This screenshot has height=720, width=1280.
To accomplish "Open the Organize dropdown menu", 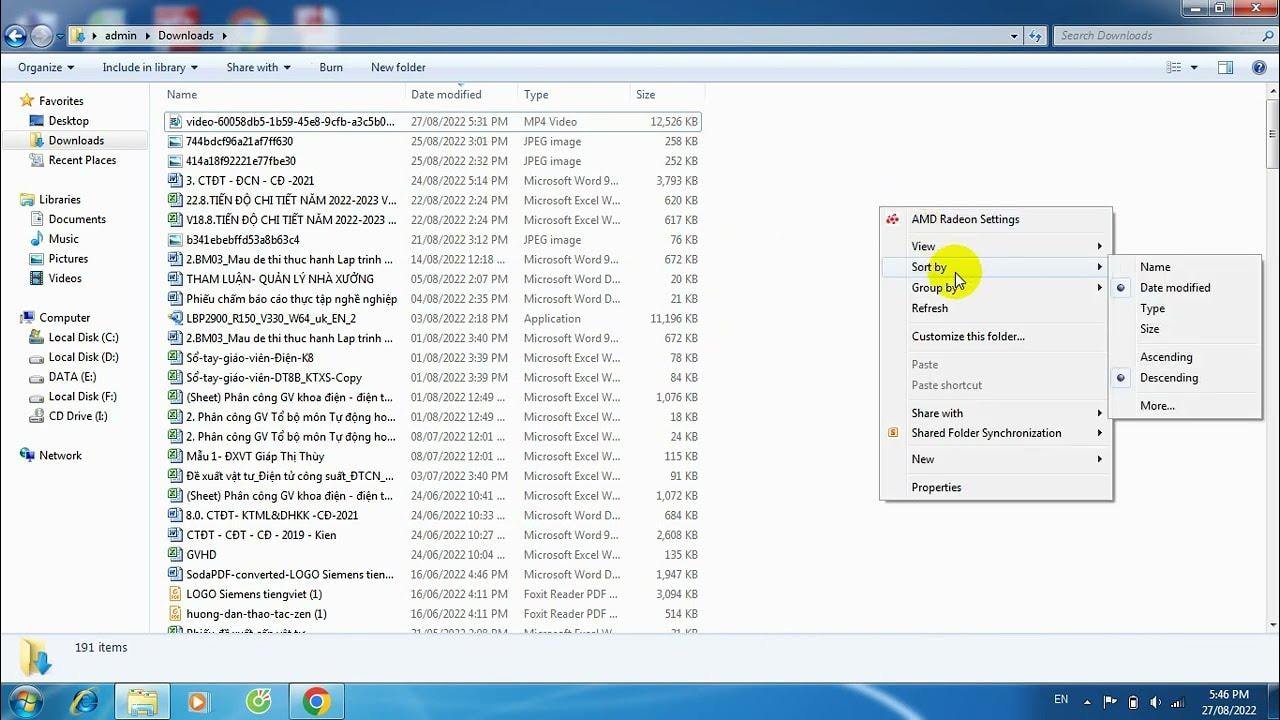I will [x=46, y=67].
